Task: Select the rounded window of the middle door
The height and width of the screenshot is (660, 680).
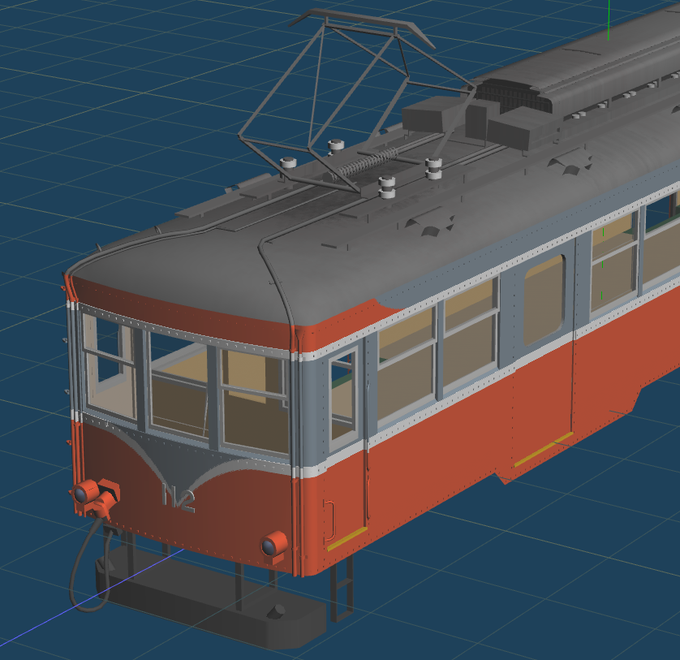Action: 544,300
